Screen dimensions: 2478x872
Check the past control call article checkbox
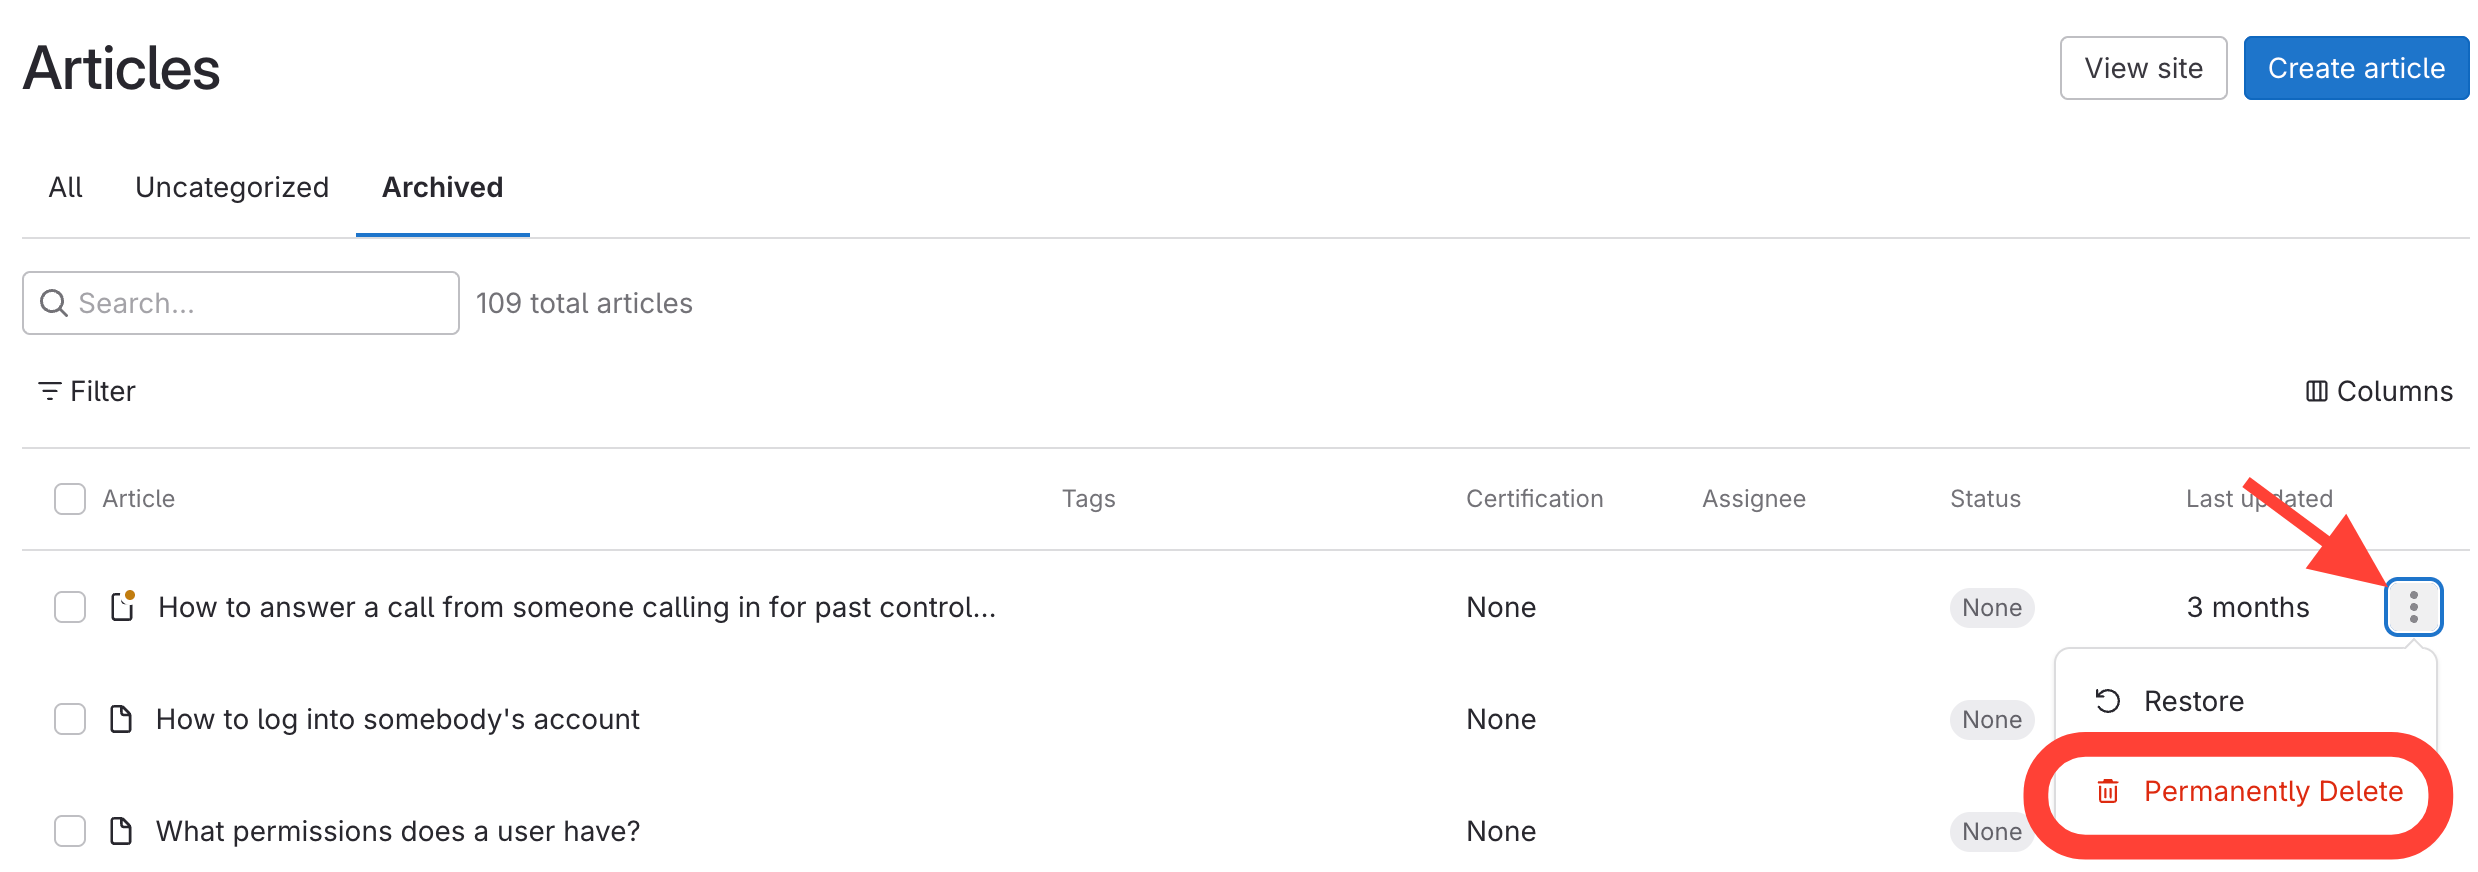70,607
